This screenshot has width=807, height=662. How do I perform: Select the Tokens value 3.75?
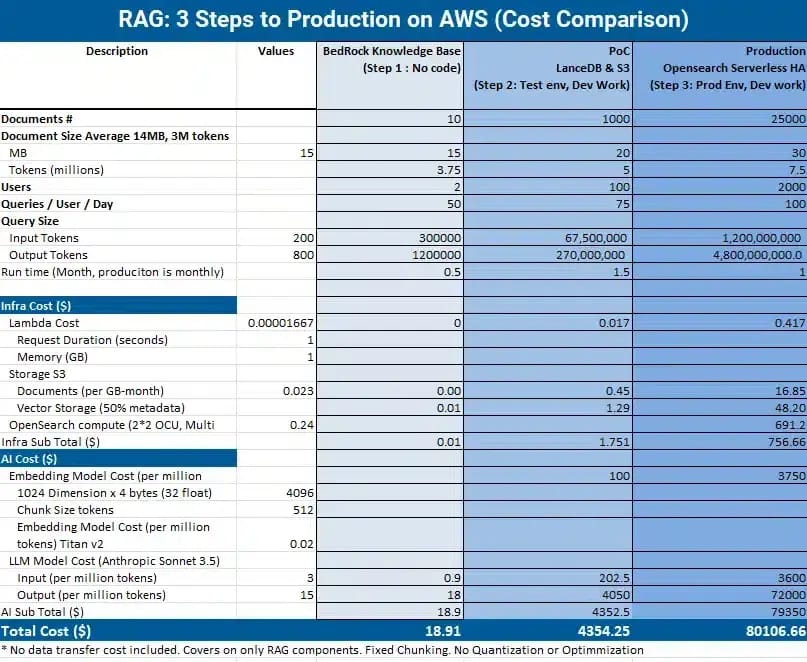tap(449, 170)
